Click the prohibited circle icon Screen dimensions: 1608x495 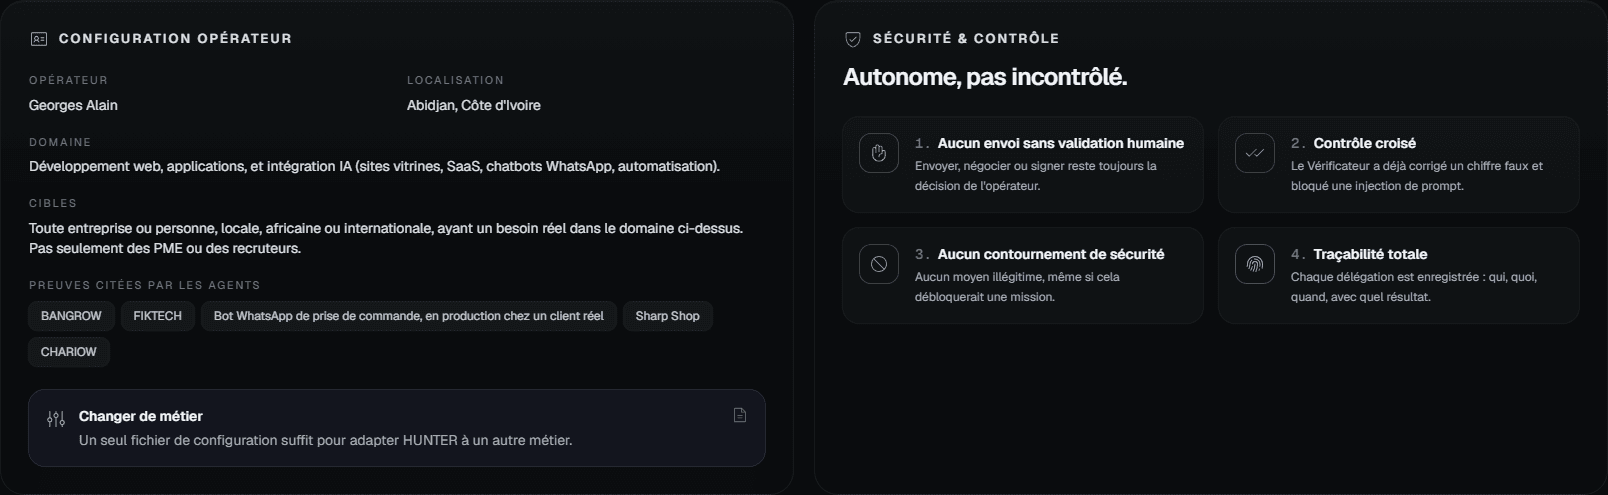click(x=879, y=264)
